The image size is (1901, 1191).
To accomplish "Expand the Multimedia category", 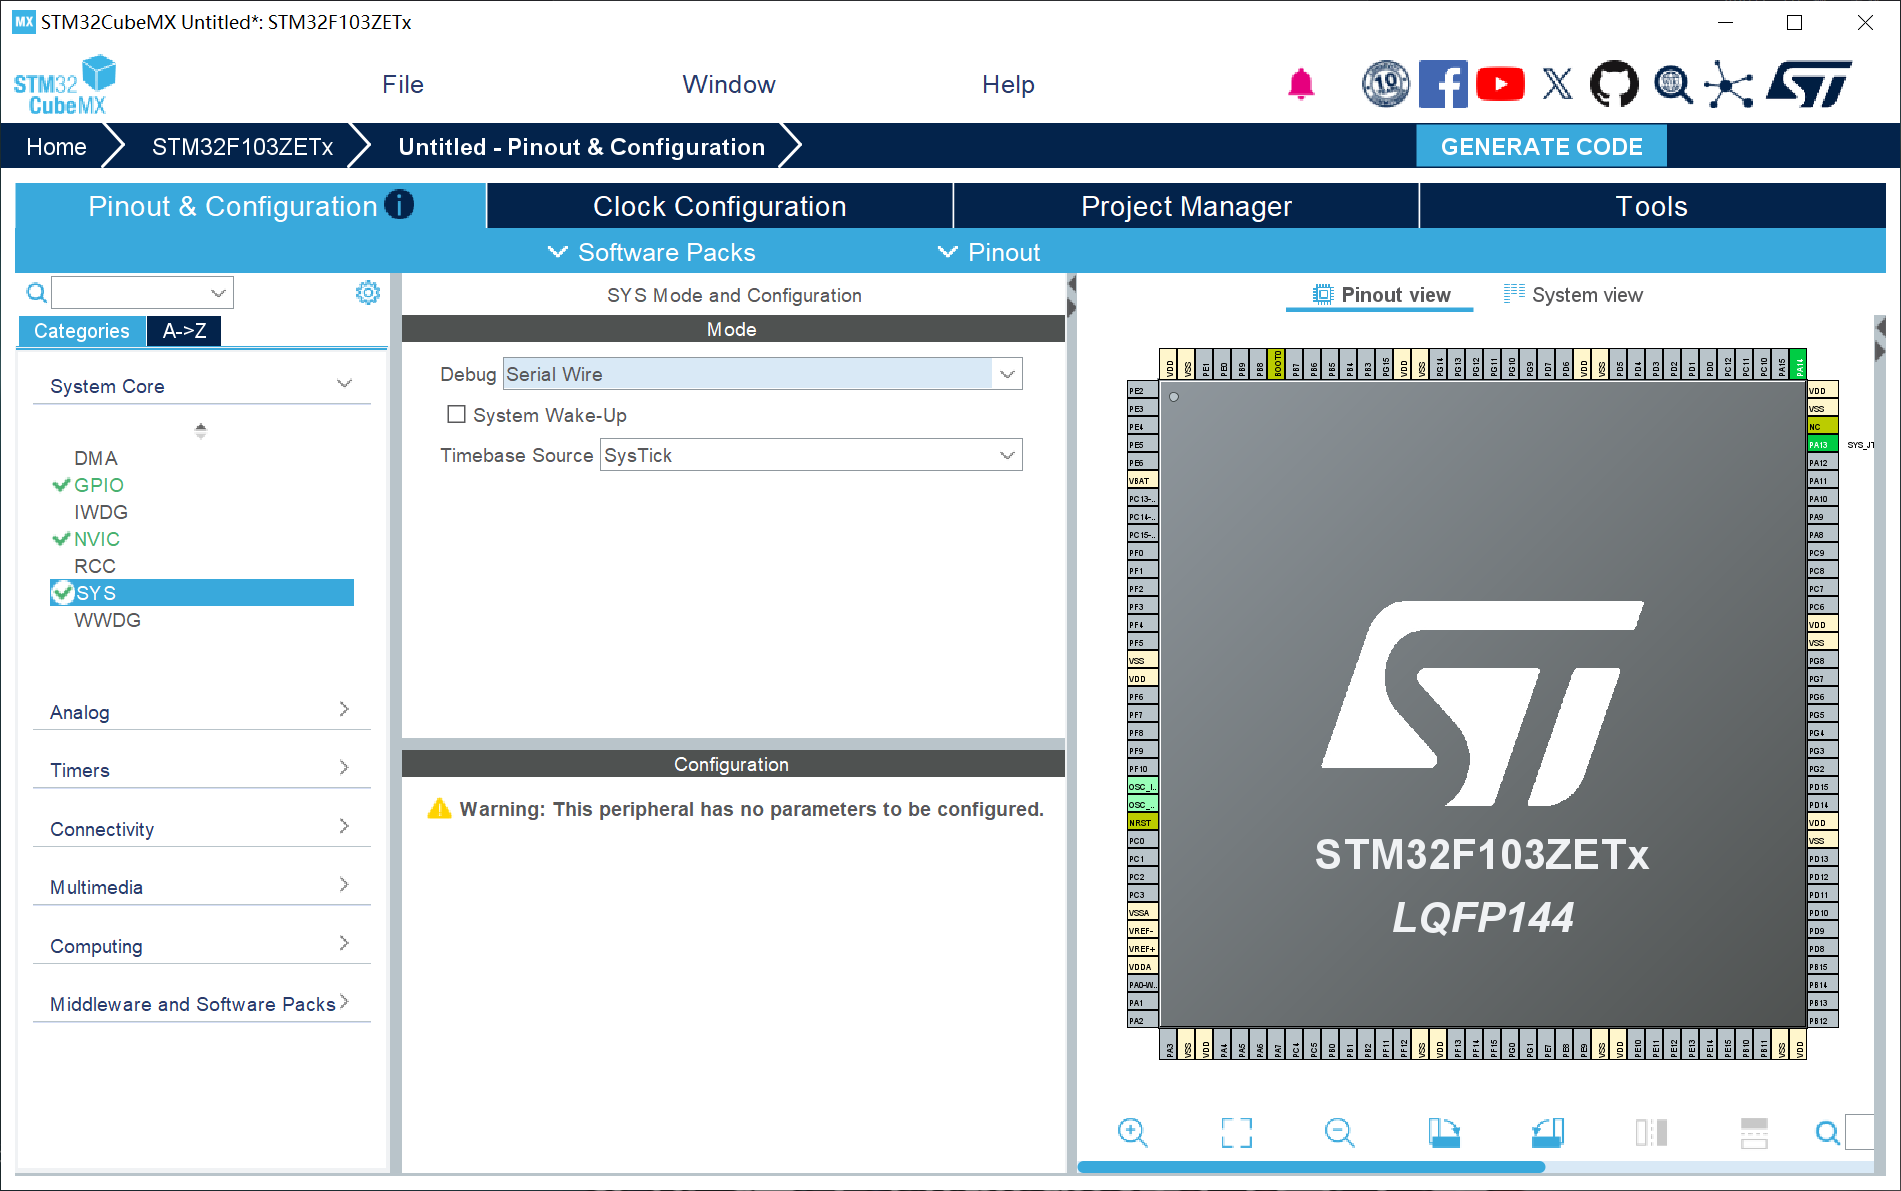I will (x=201, y=887).
